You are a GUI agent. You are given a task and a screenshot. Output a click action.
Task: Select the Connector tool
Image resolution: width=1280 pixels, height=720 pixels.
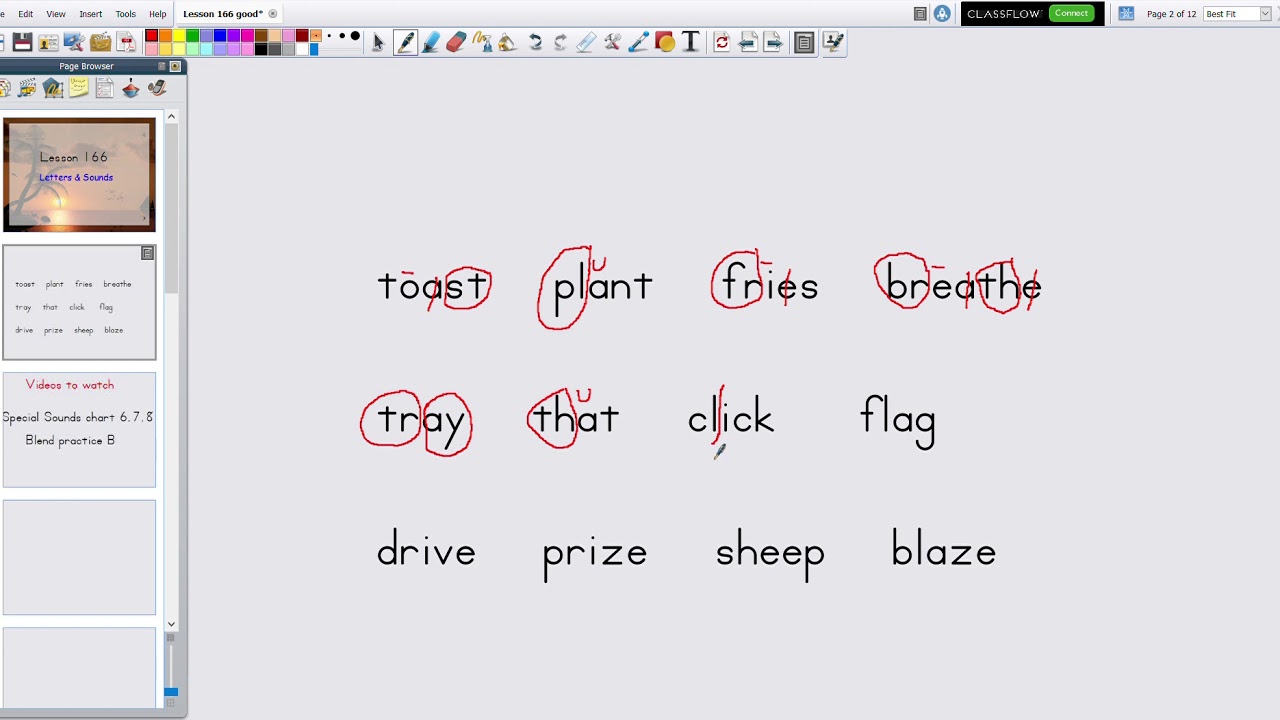(x=638, y=42)
